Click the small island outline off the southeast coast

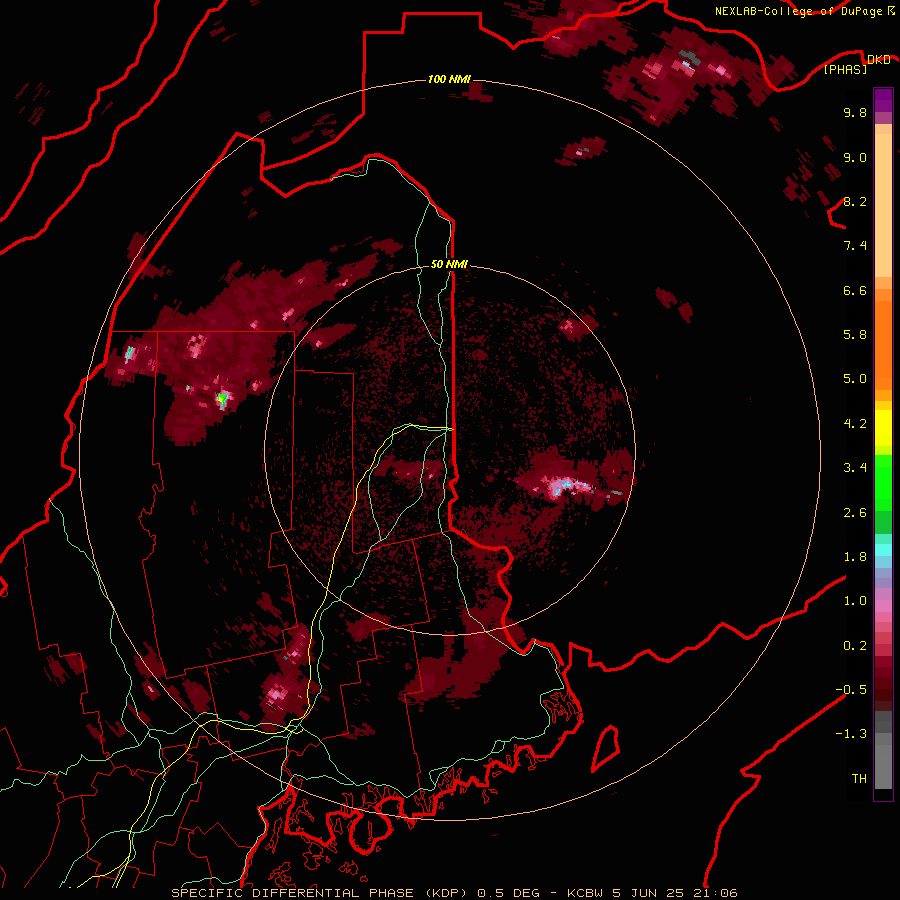pyautogui.click(x=606, y=748)
